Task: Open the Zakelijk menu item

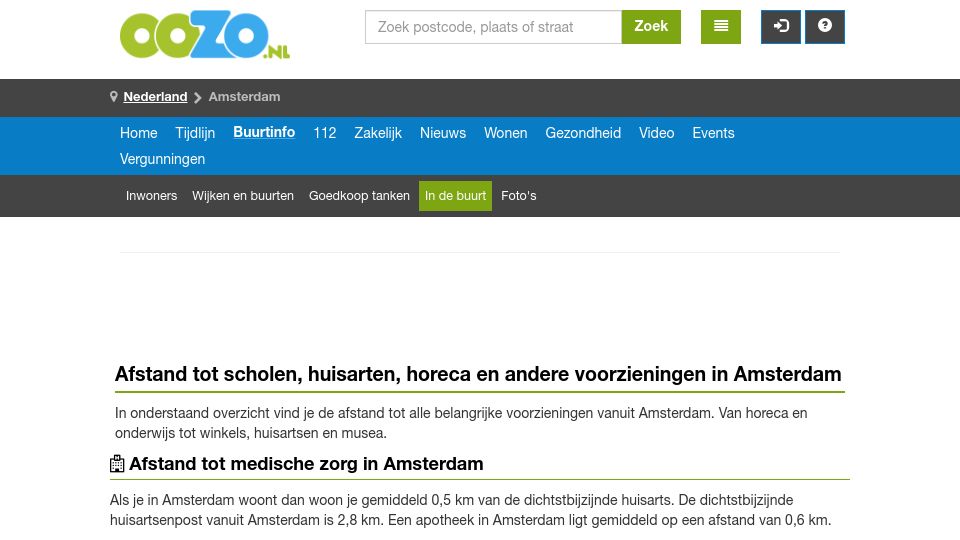Action: click(378, 133)
